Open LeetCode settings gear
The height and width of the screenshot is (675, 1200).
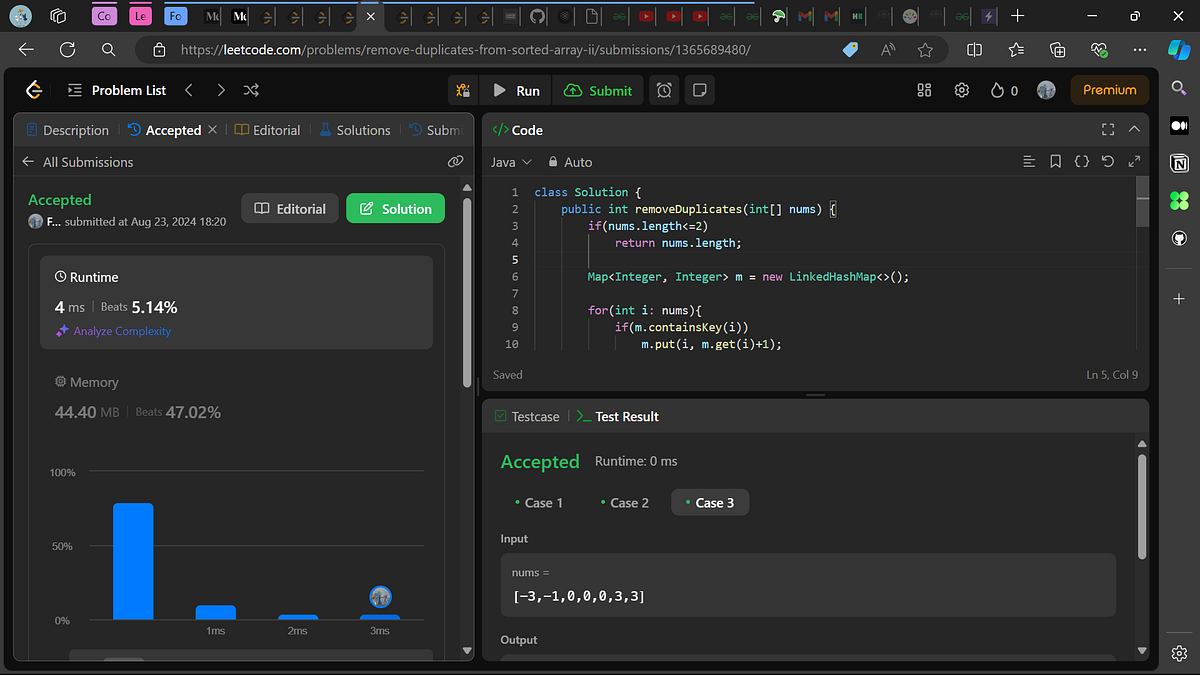pyautogui.click(x=961, y=90)
